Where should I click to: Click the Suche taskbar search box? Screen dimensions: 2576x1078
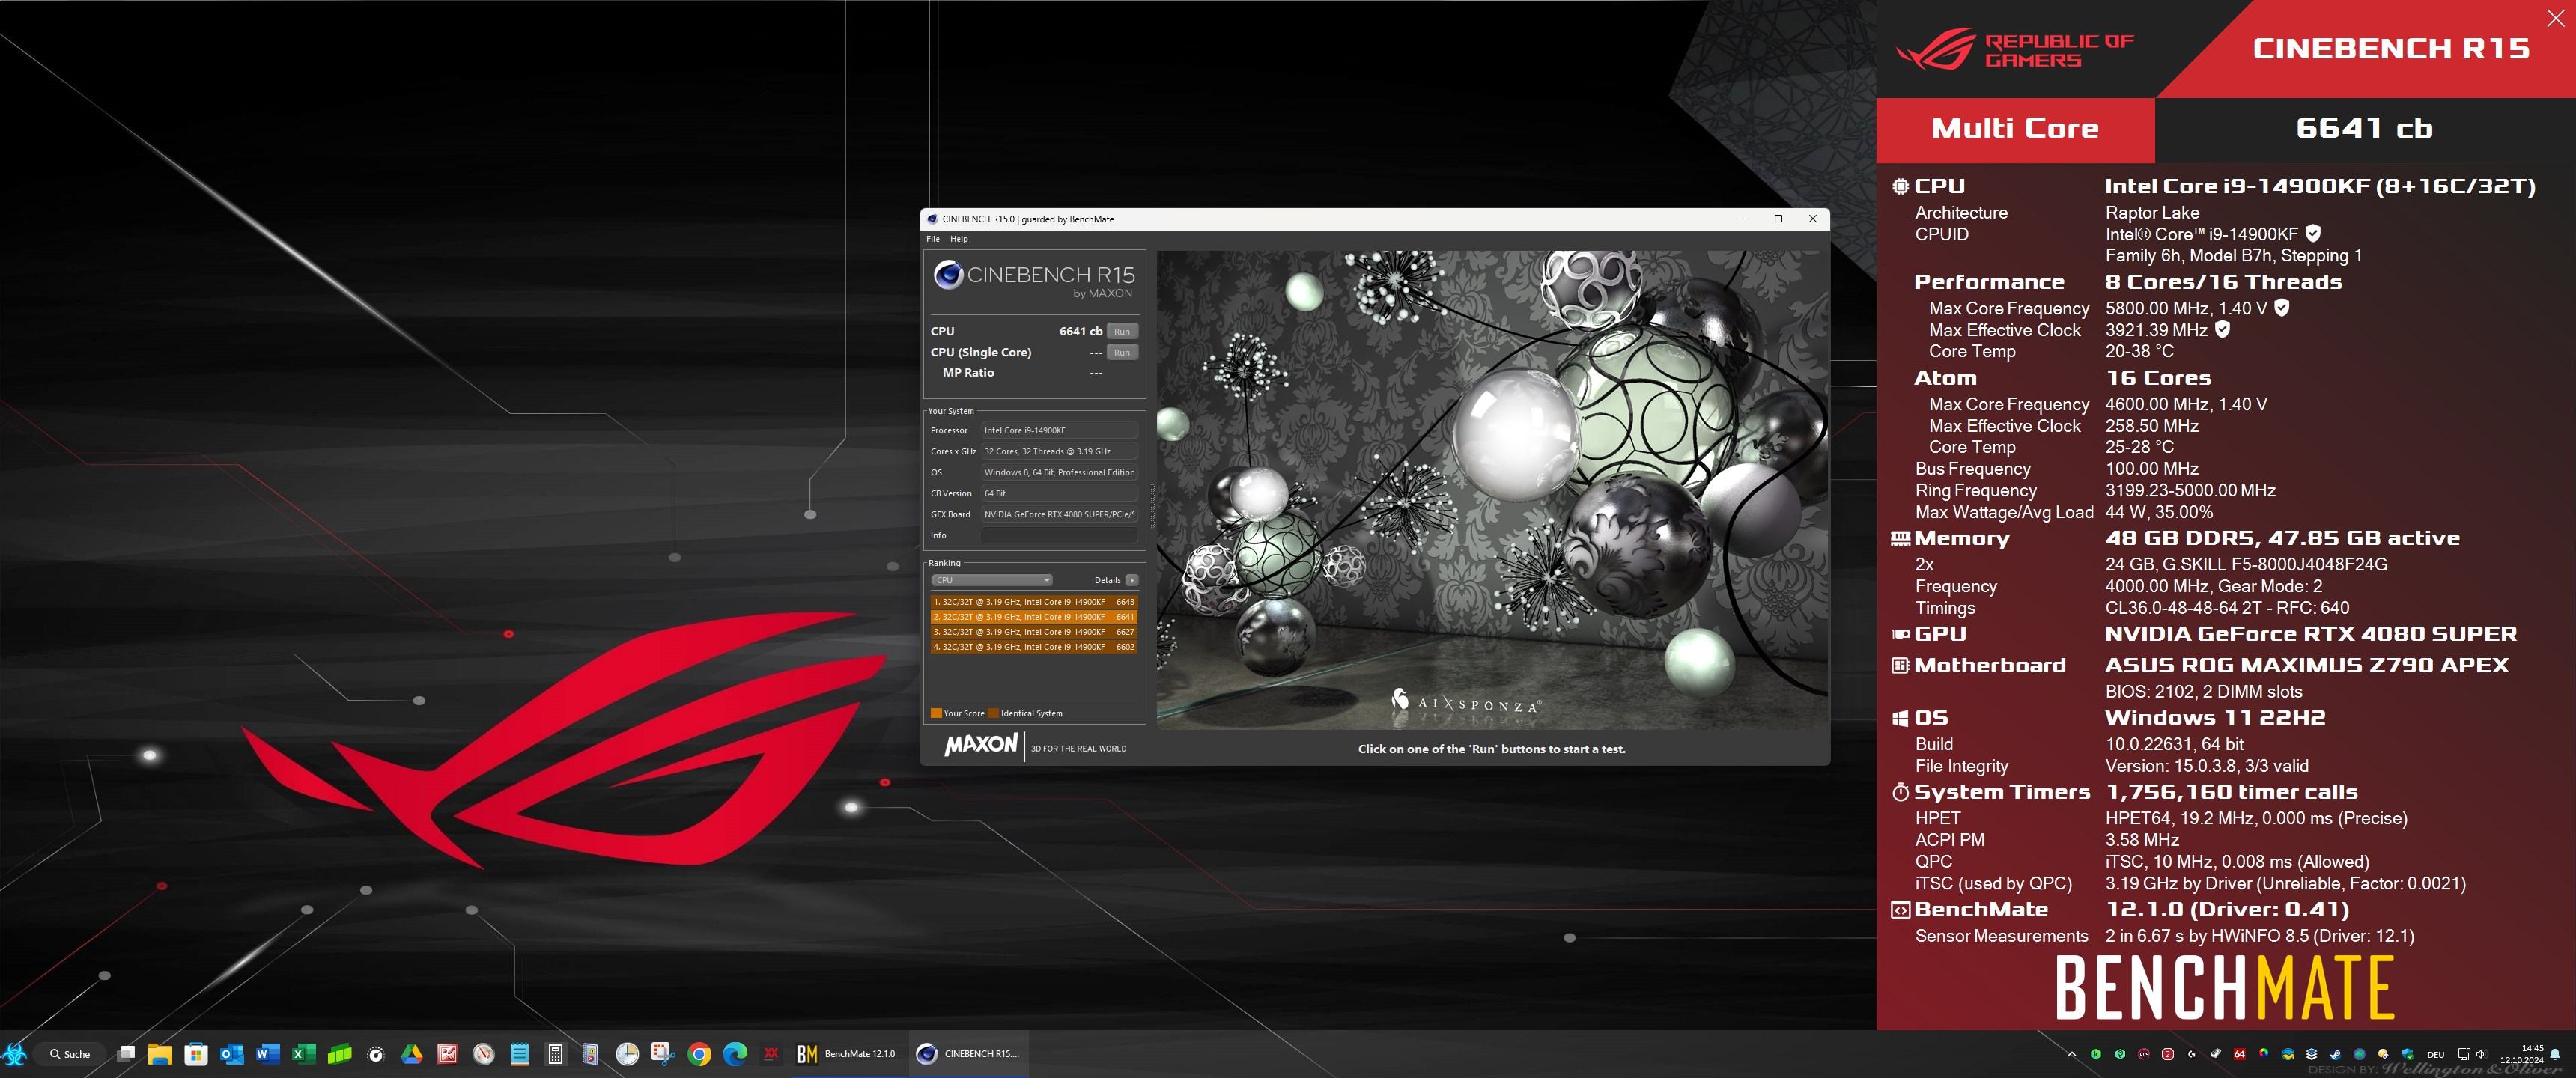point(69,1053)
